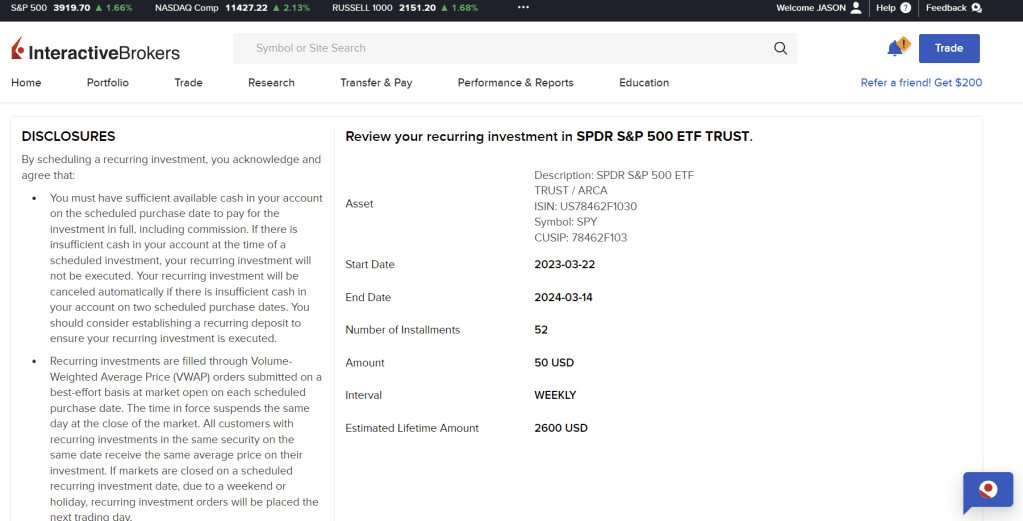This screenshot has width=1023, height=521.
Task: Open the Portfolio menu
Action: coord(108,83)
